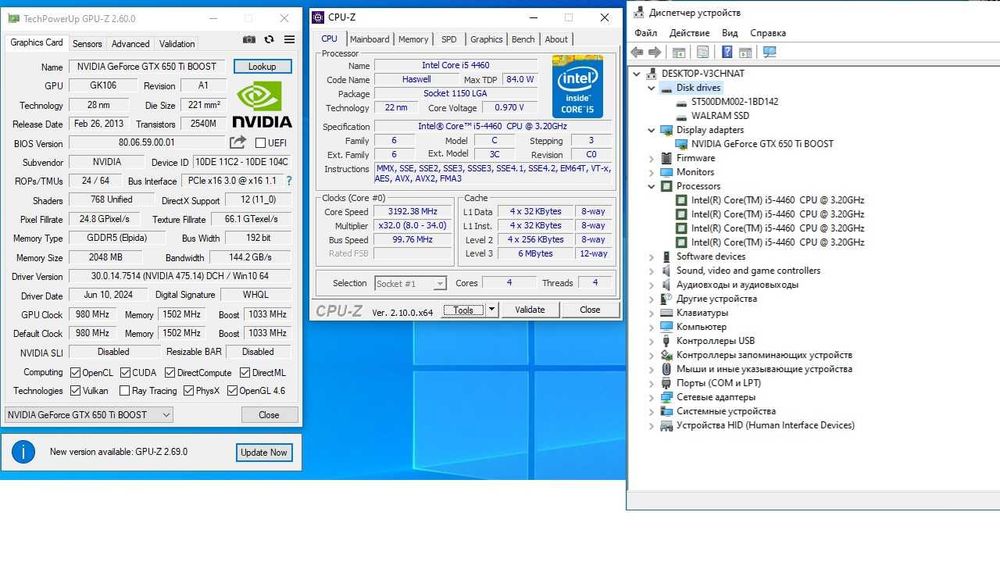Click the Show/Hide action pane toolbar icon
Image resolution: width=1000 pixels, height=563 pixels.
(745, 52)
